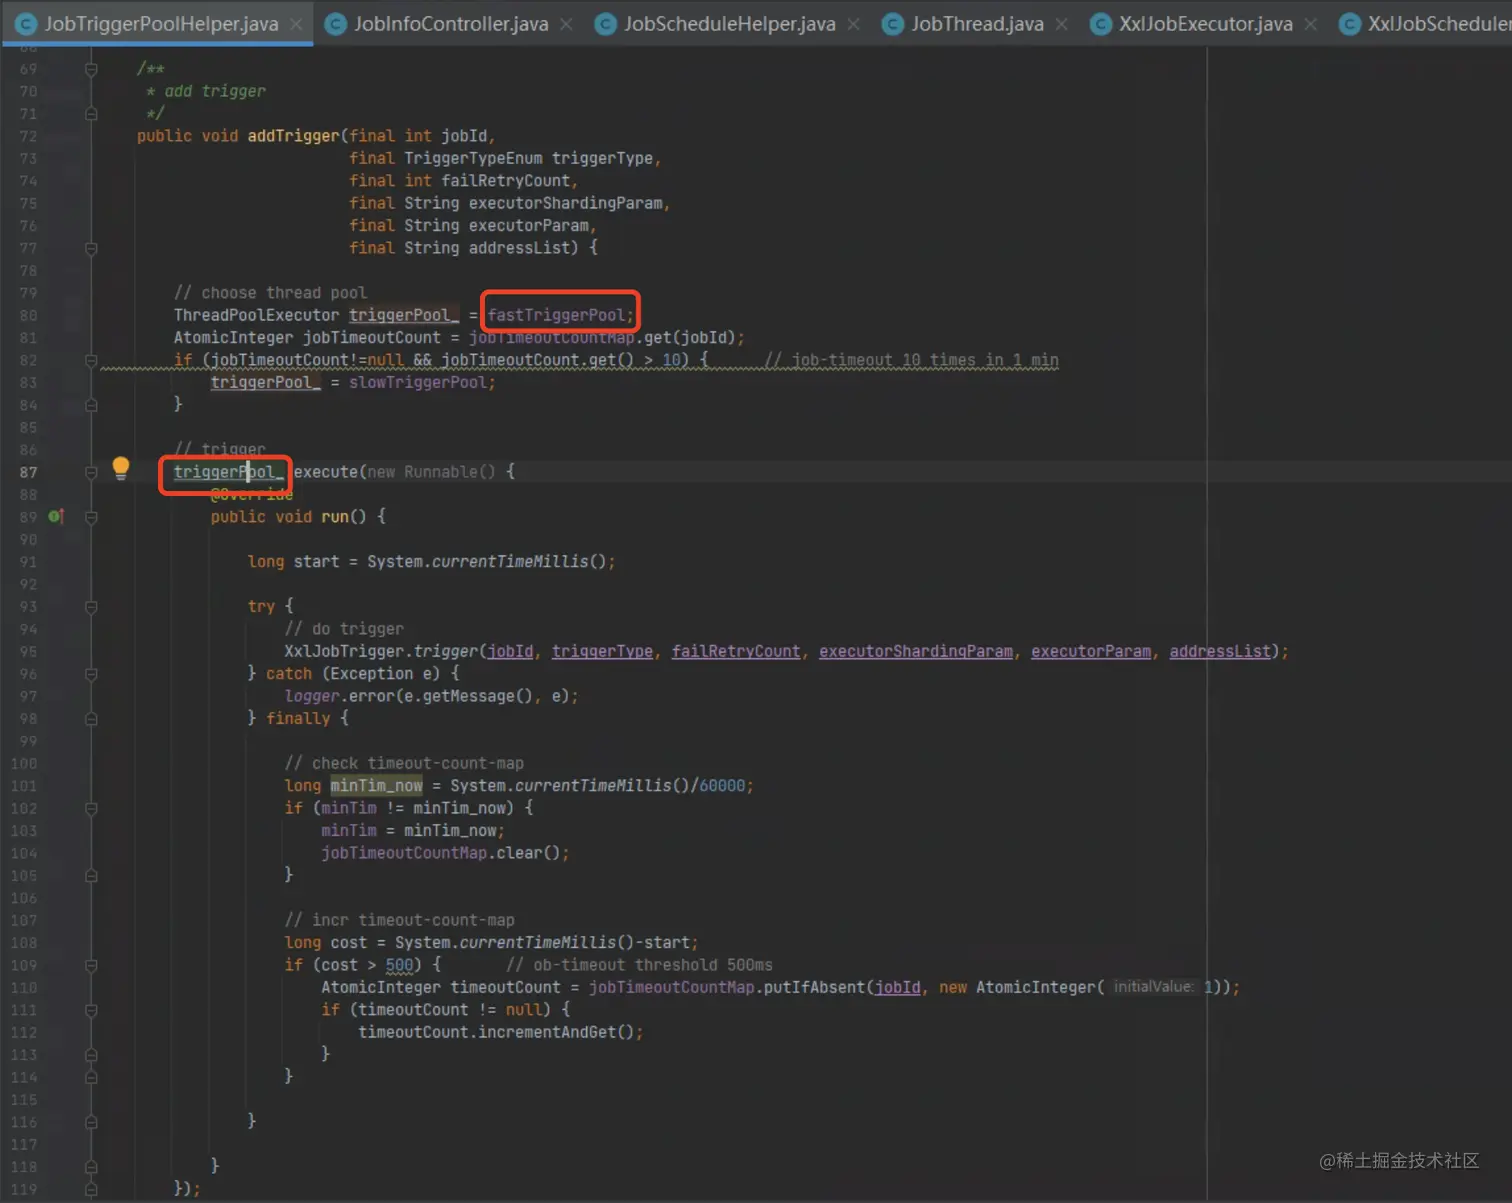Click the highlighted minTim_now variable on line 101
The width and height of the screenshot is (1512, 1203).
pos(376,786)
